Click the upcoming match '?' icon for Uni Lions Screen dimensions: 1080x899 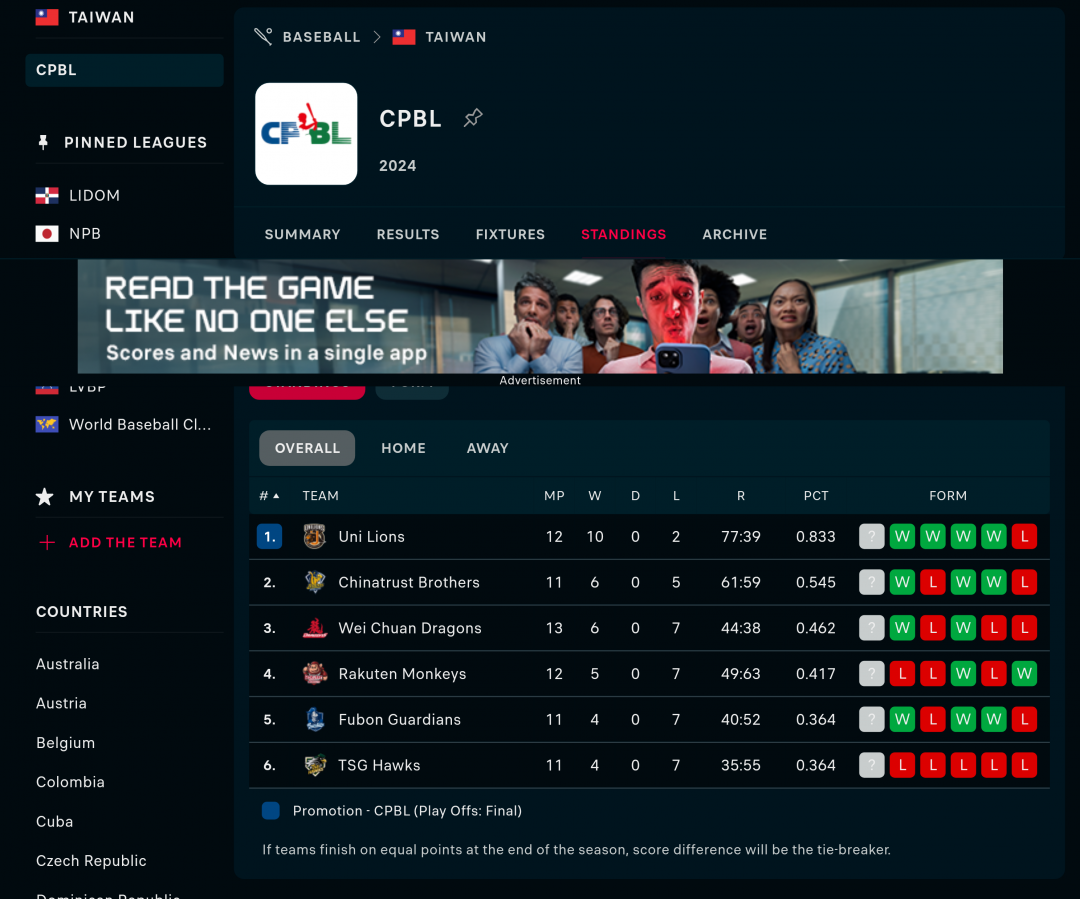click(x=871, y=537)
